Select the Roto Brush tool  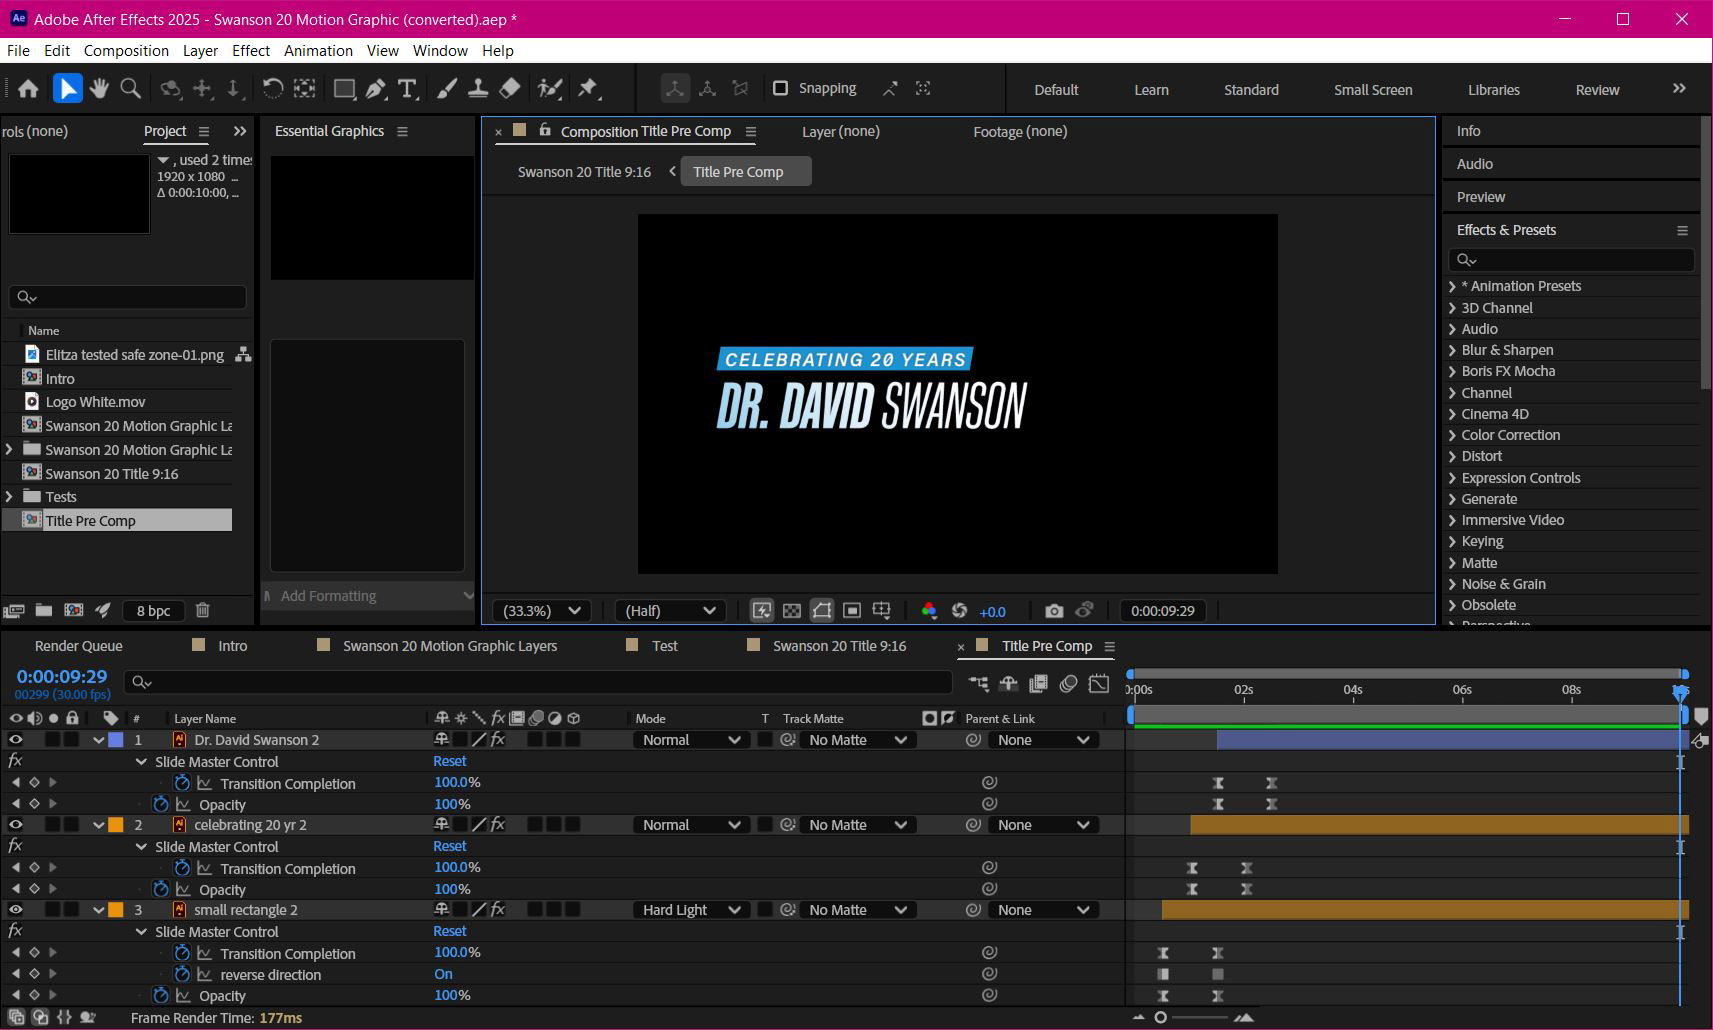tap(549, 89)
